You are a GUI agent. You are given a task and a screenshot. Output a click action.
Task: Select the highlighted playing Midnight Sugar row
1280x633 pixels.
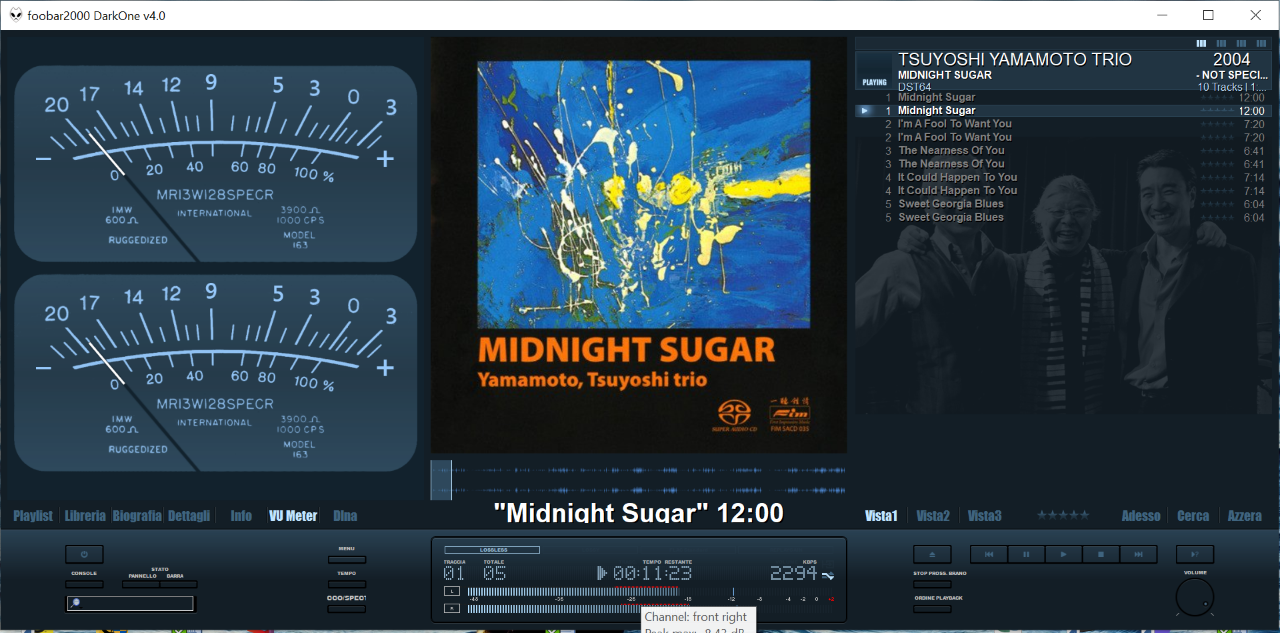(1062, 111)
